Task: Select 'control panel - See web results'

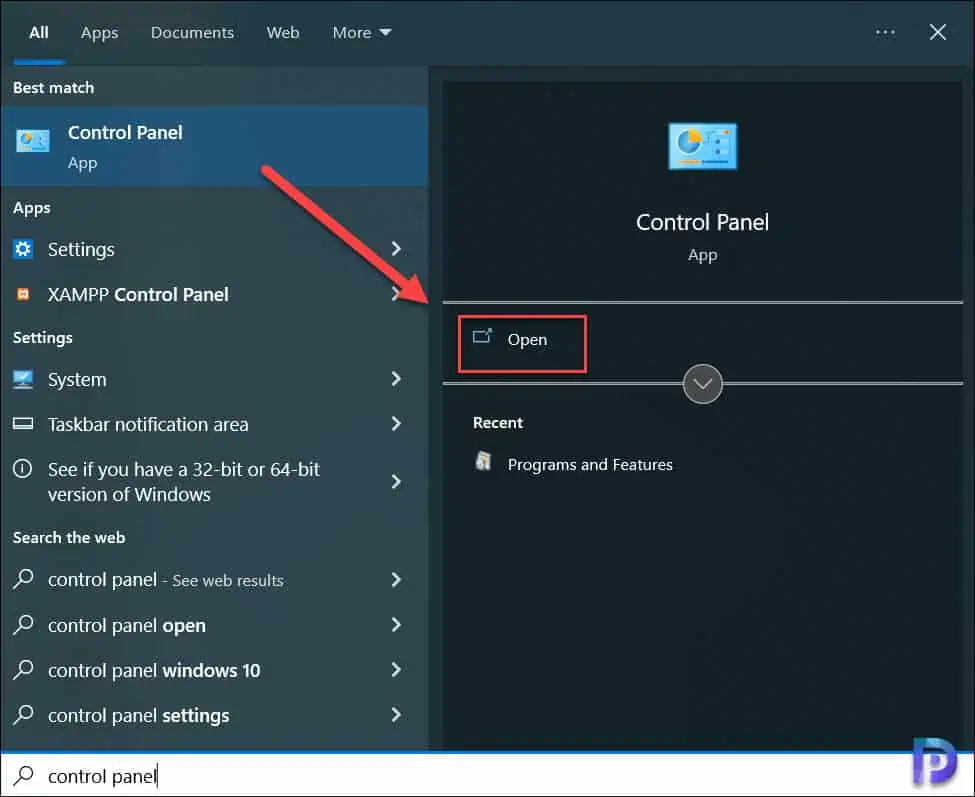Action: click(214, 579)
